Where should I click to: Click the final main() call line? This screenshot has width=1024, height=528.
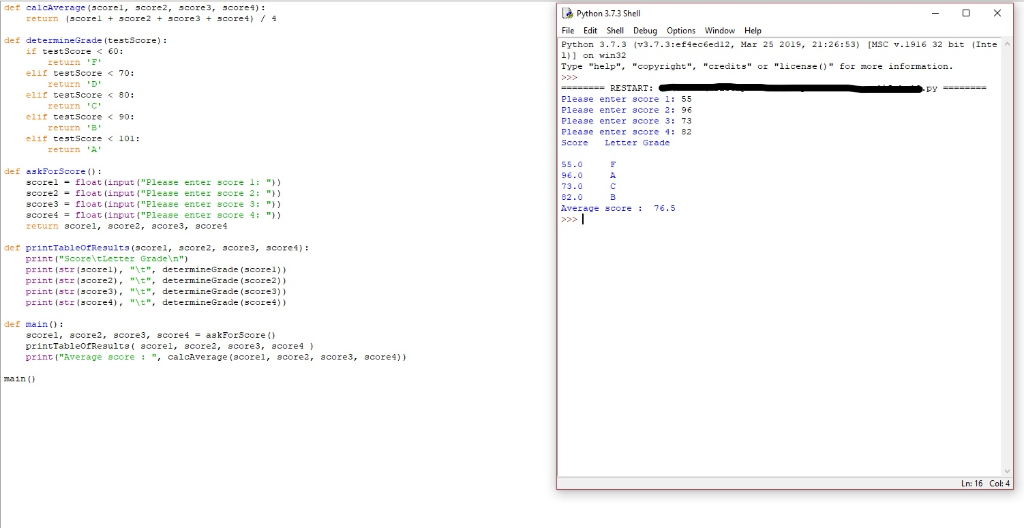20,379
